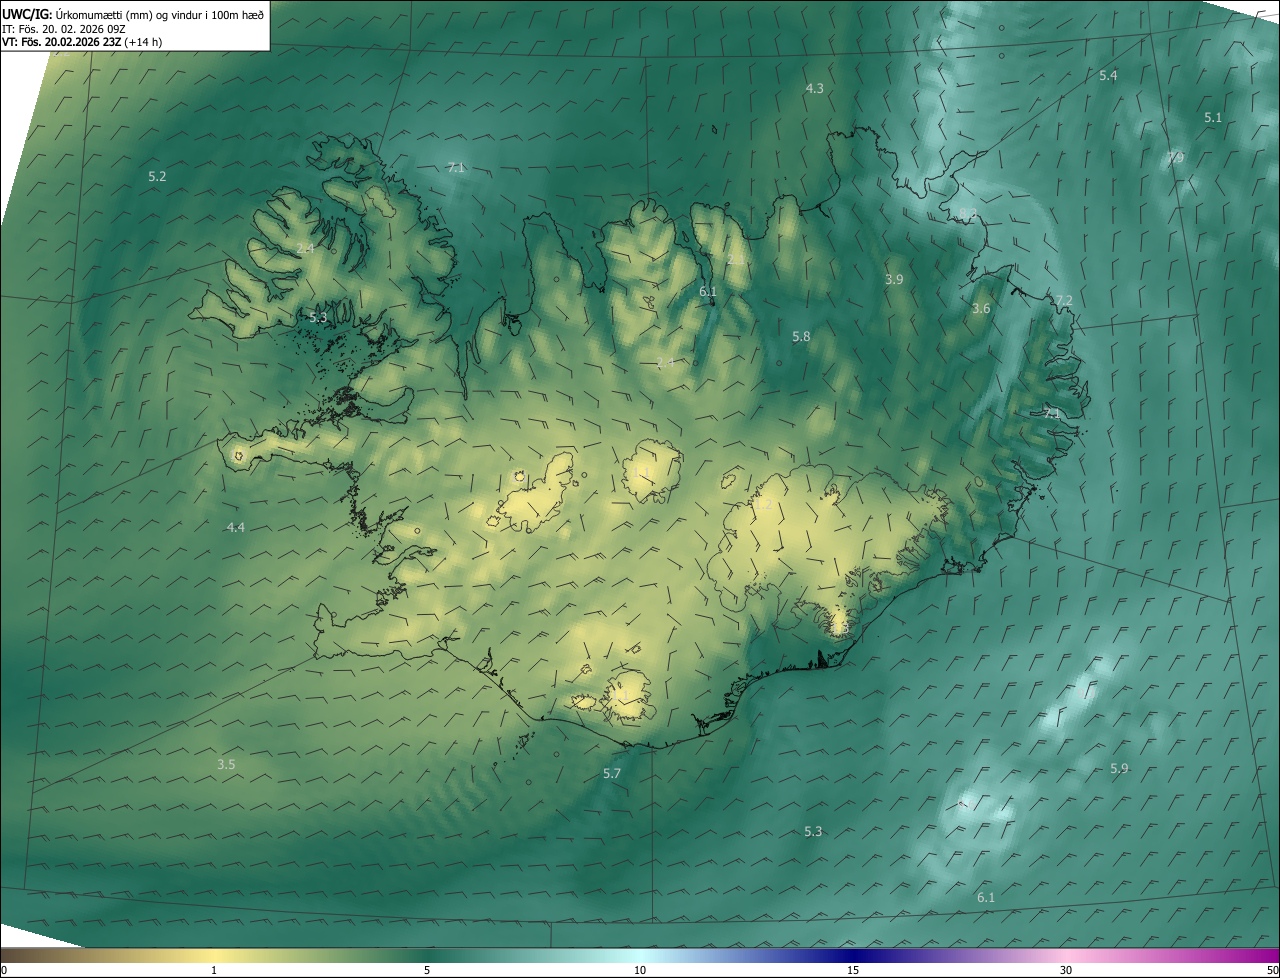This screenshot has height=978, width=1280.
Task: Select the 'IT: Fös. 20. 02. 2026 09Z' line
Action: [63, 28]
